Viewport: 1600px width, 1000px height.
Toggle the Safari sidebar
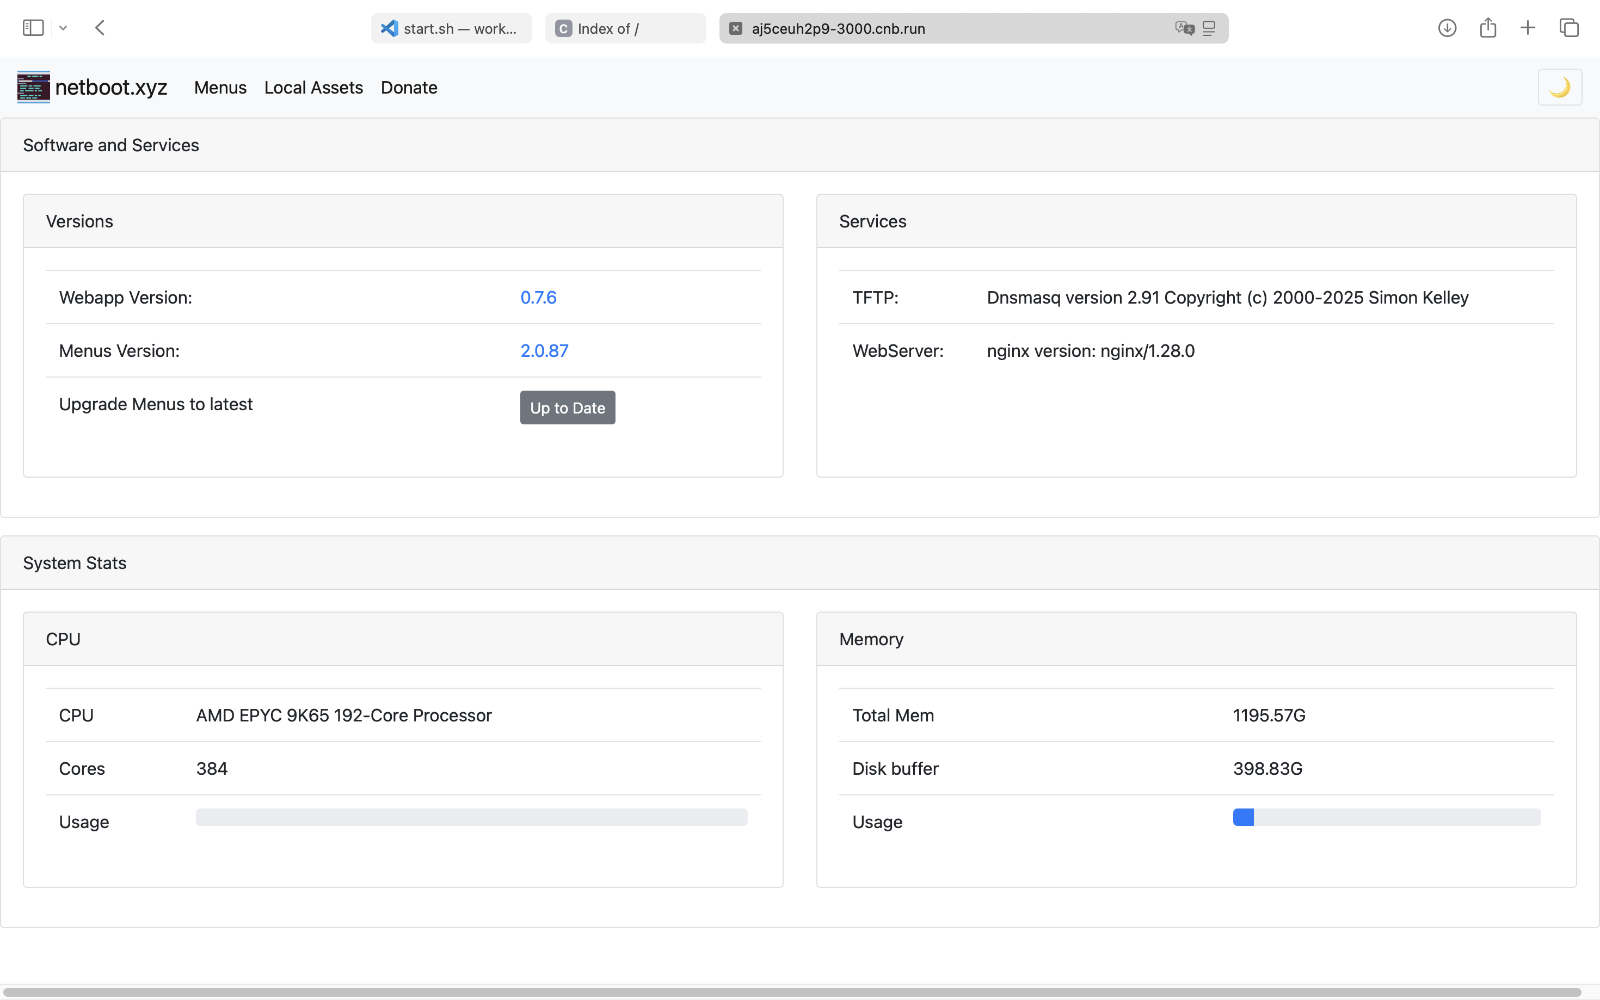33,28
